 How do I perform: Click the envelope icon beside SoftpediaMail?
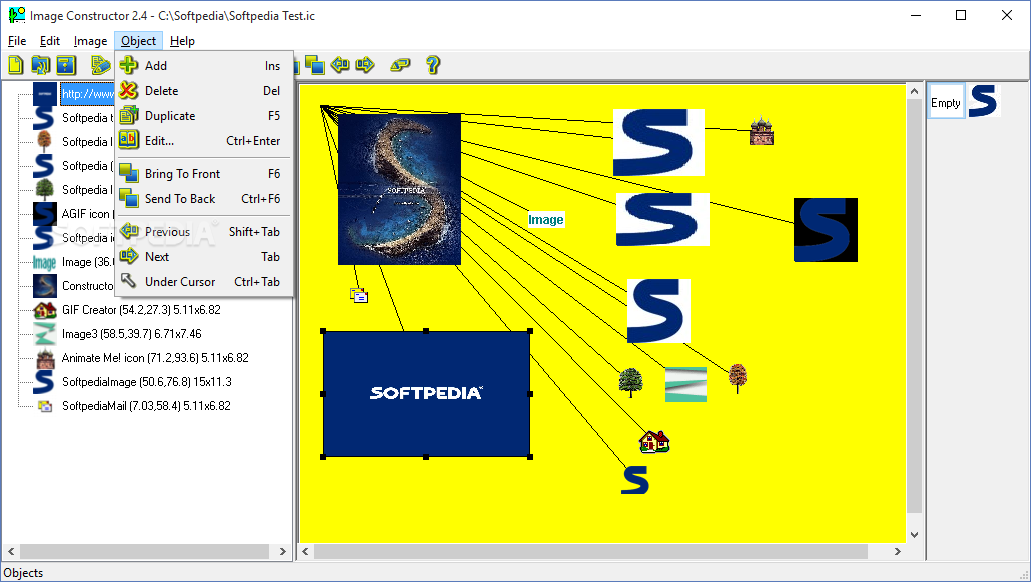click(45, 406)
